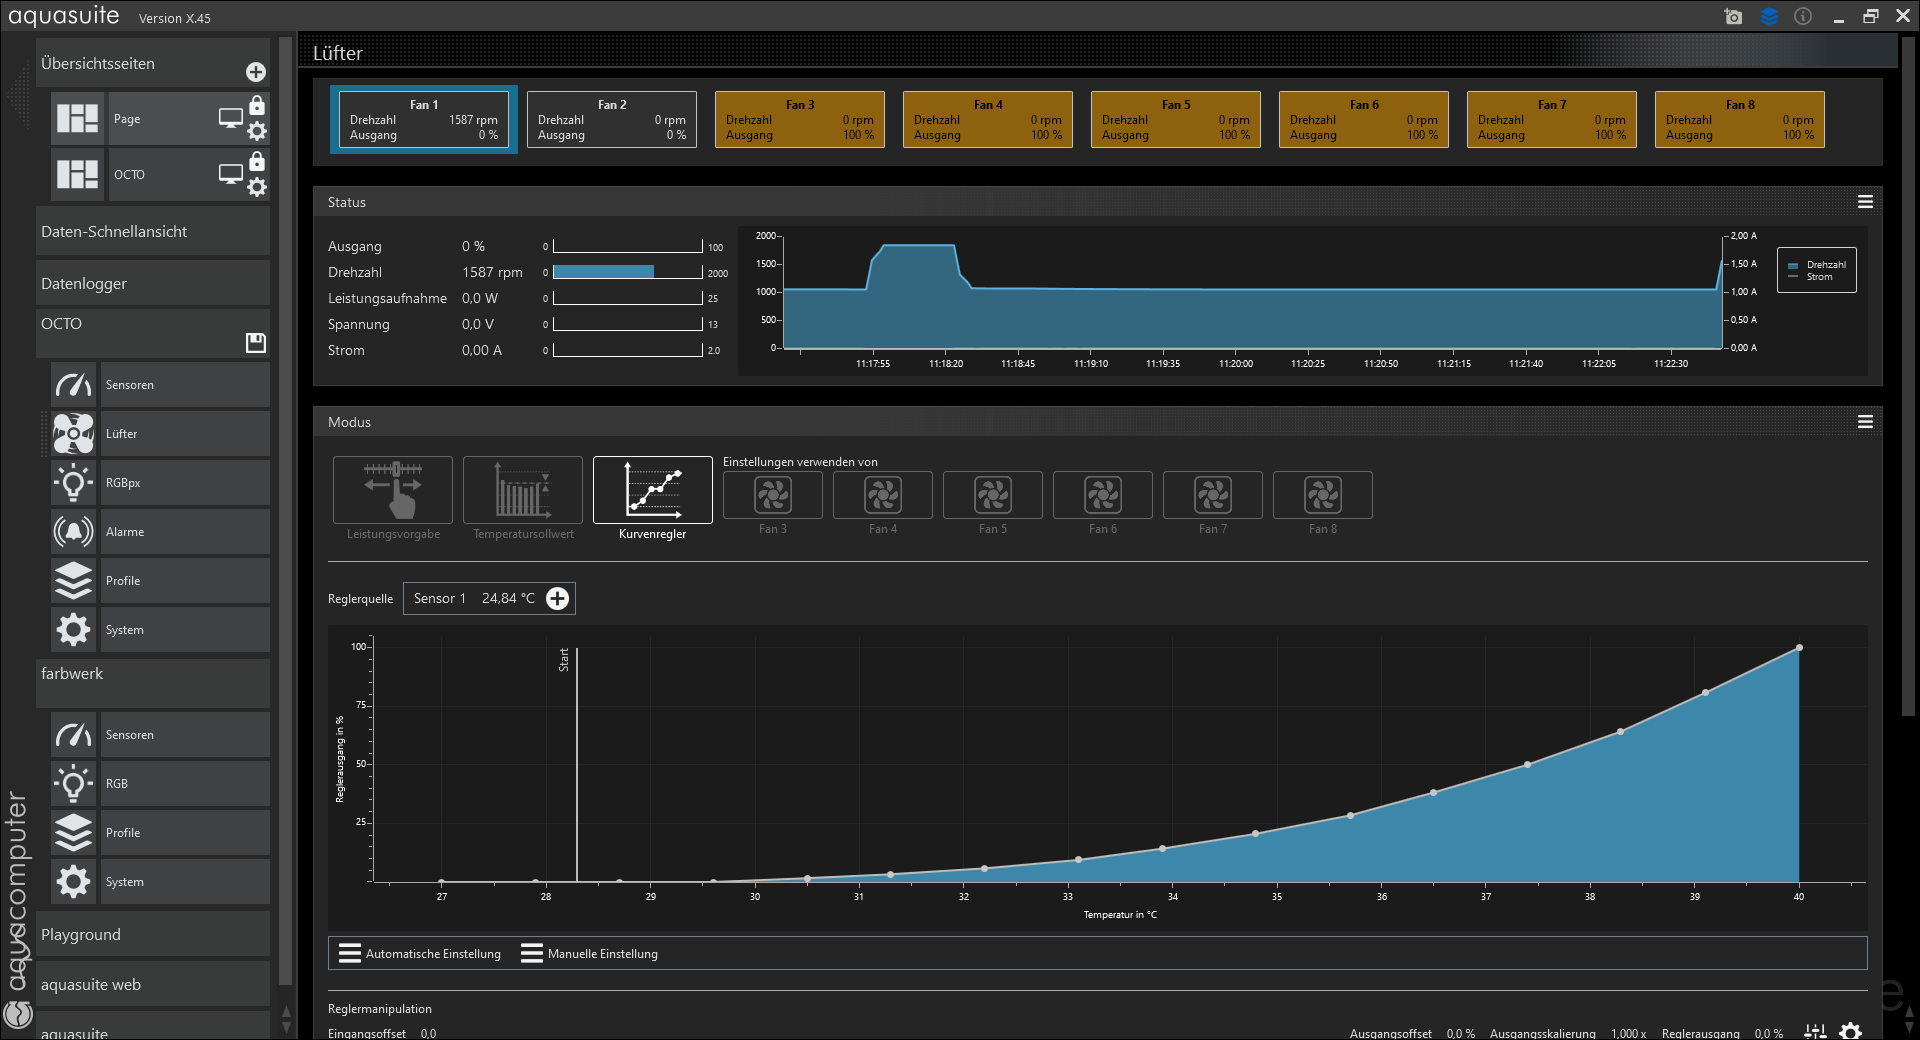The width and height of the screenshot is (1920, 1040).
Task: Add controller source with plus icon
Action: (x=557, y=598)
